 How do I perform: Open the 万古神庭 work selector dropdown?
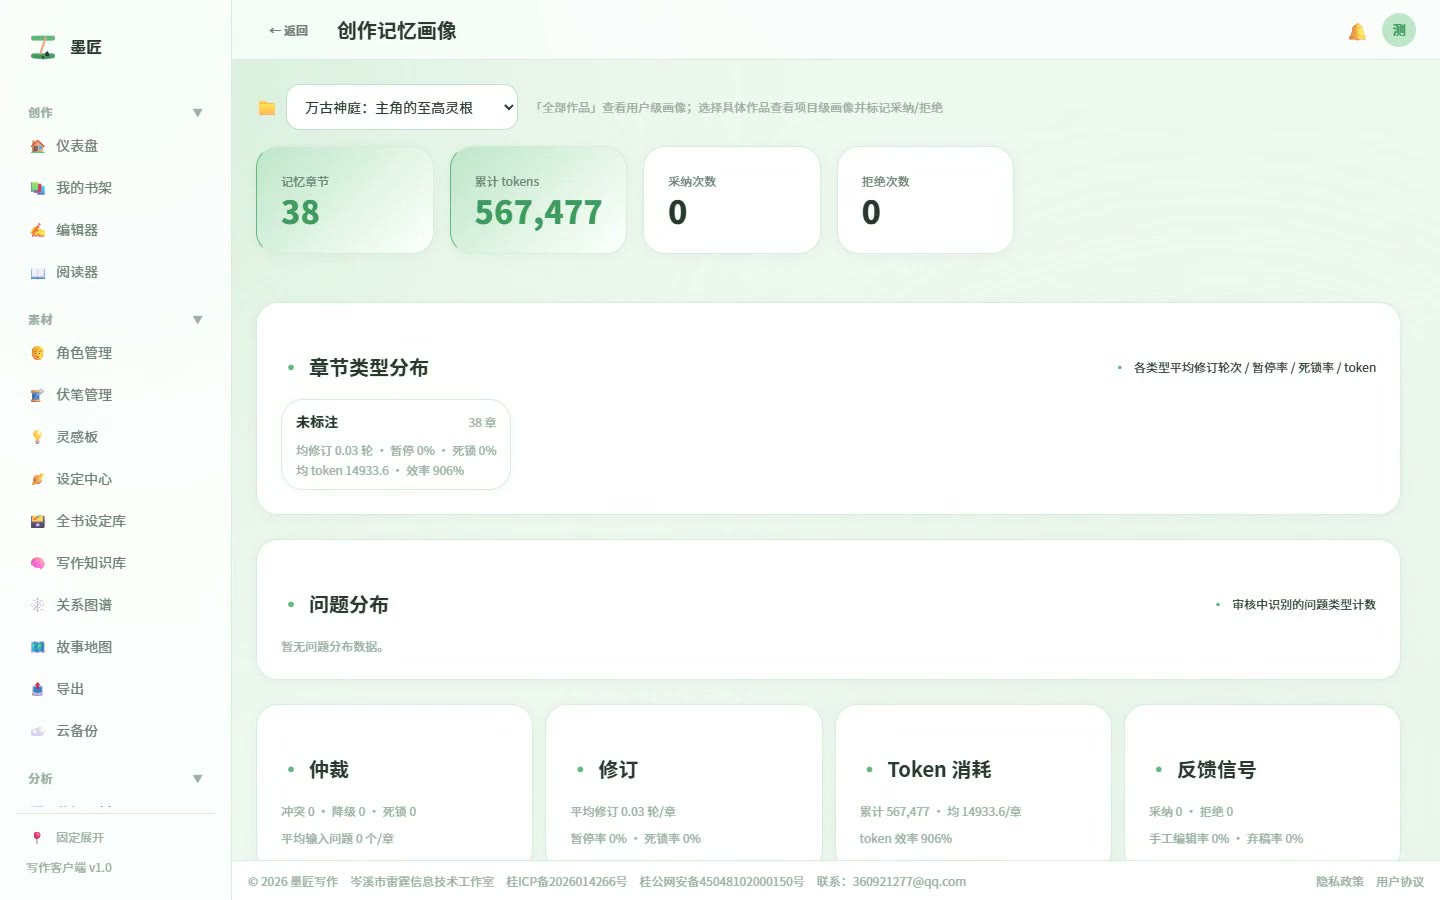click(x=402, y=107)
